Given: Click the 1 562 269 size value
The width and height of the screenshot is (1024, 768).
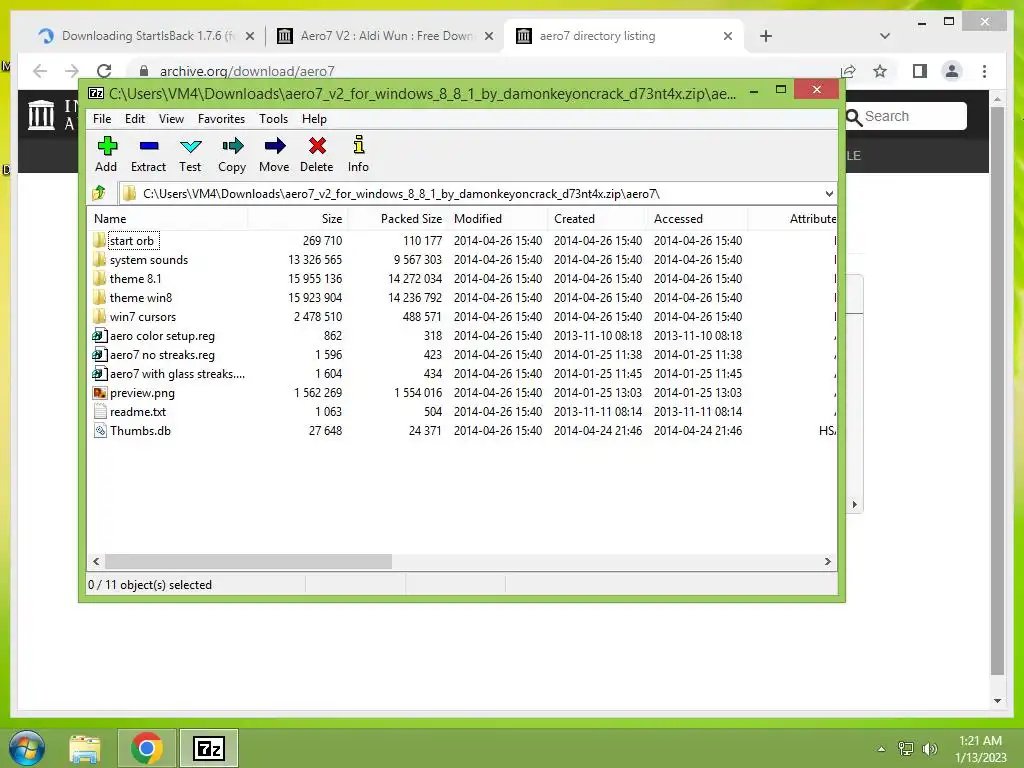Looking at the screenshot, I should tap(318, 392).
